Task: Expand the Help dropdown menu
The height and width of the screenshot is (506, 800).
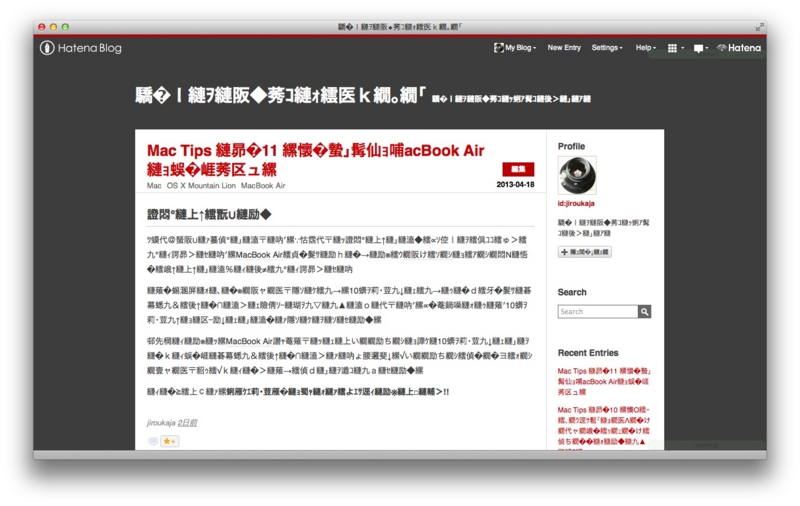Action: coord(645,47)
